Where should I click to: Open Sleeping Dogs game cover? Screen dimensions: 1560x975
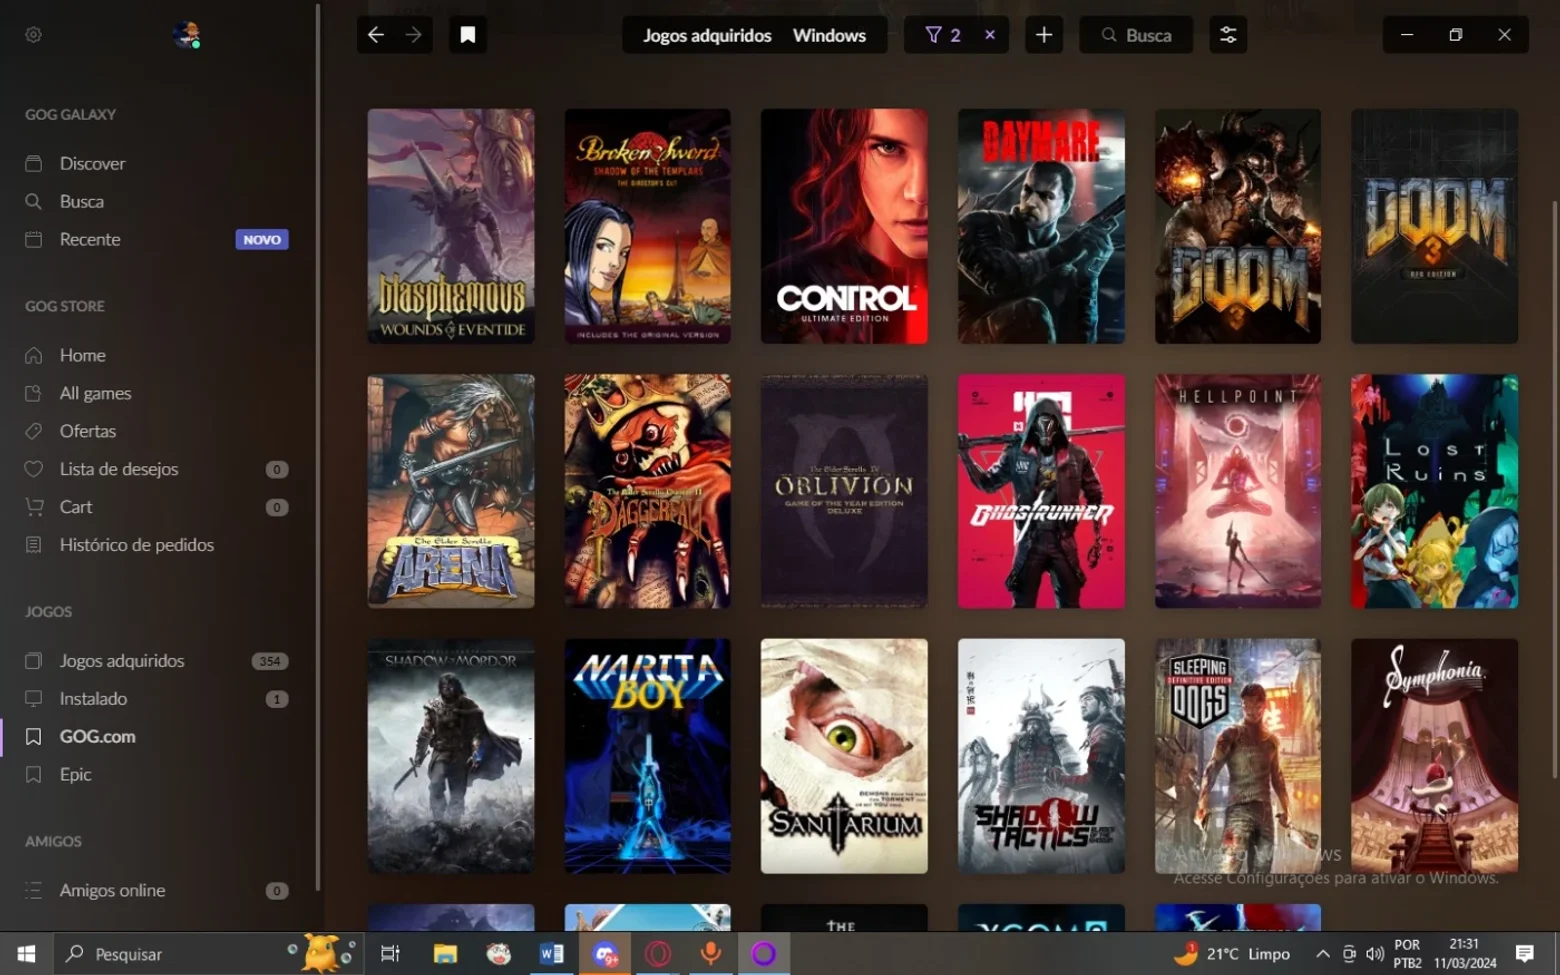[x=1238, y=756]
